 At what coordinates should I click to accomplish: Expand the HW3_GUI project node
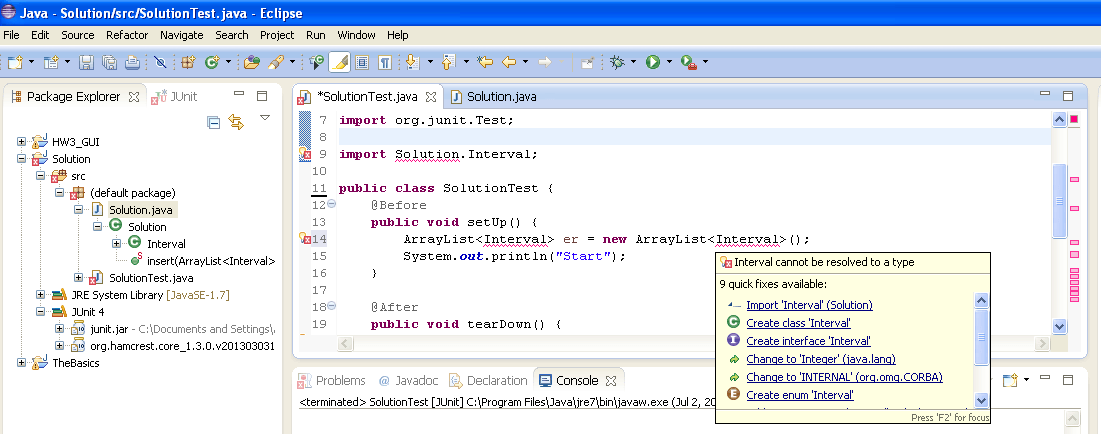coord(22,142)
